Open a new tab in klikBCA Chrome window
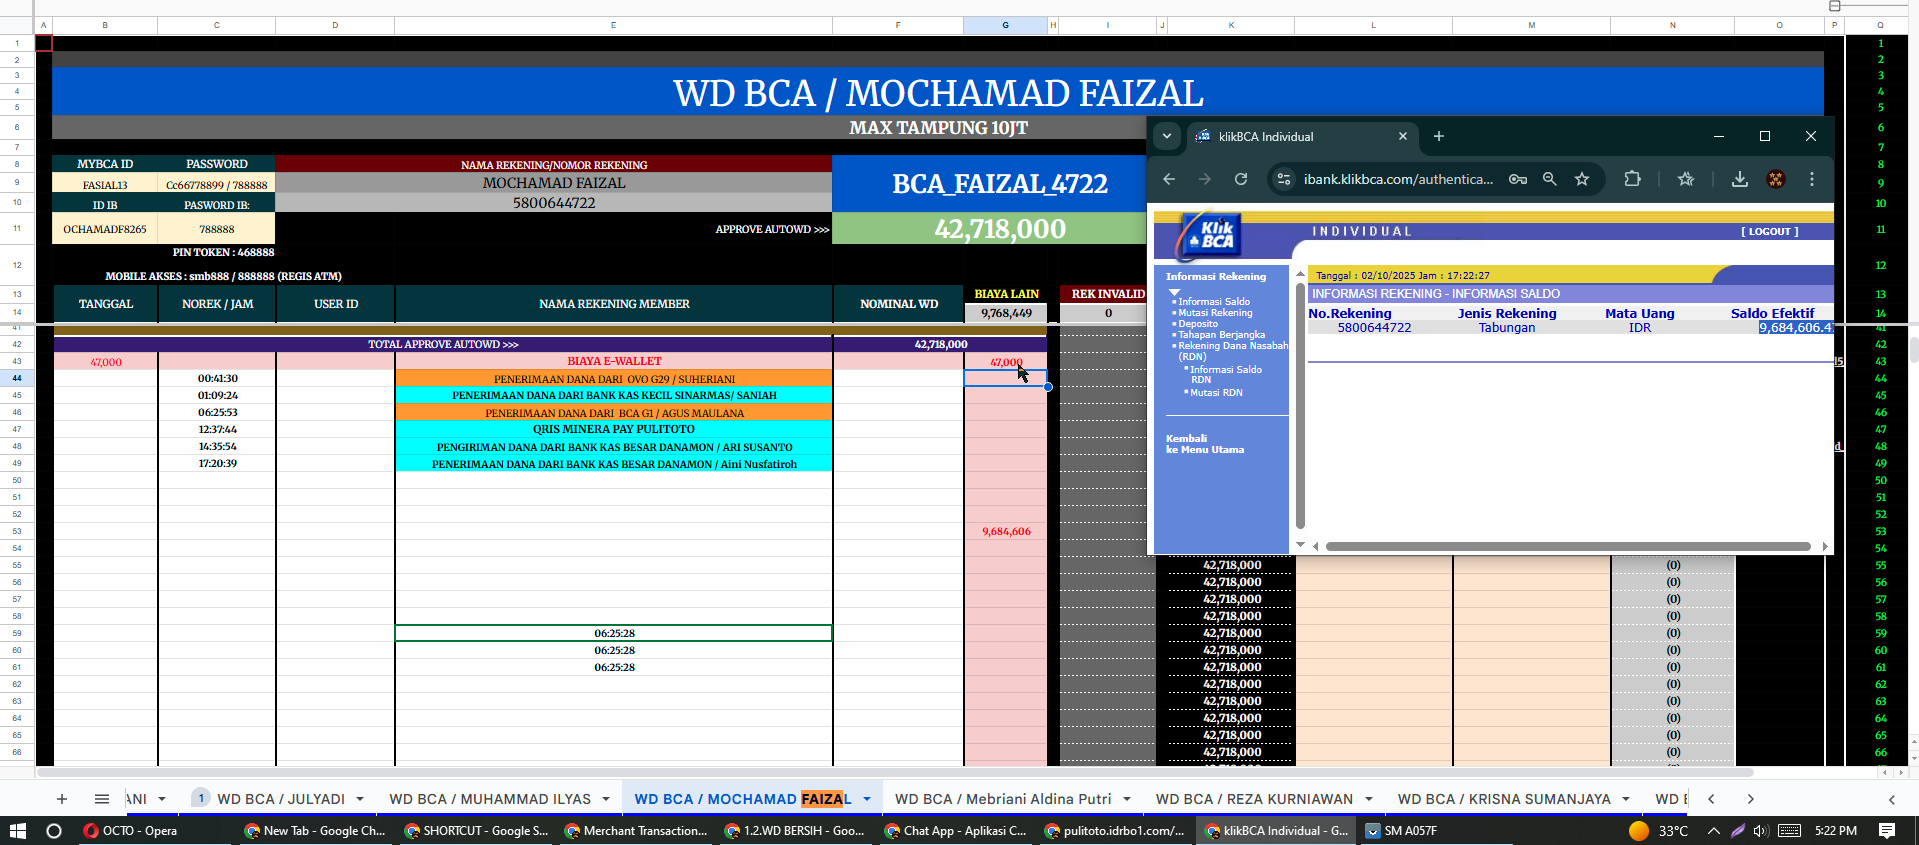1919x845 pixels. click(1439, 136)
